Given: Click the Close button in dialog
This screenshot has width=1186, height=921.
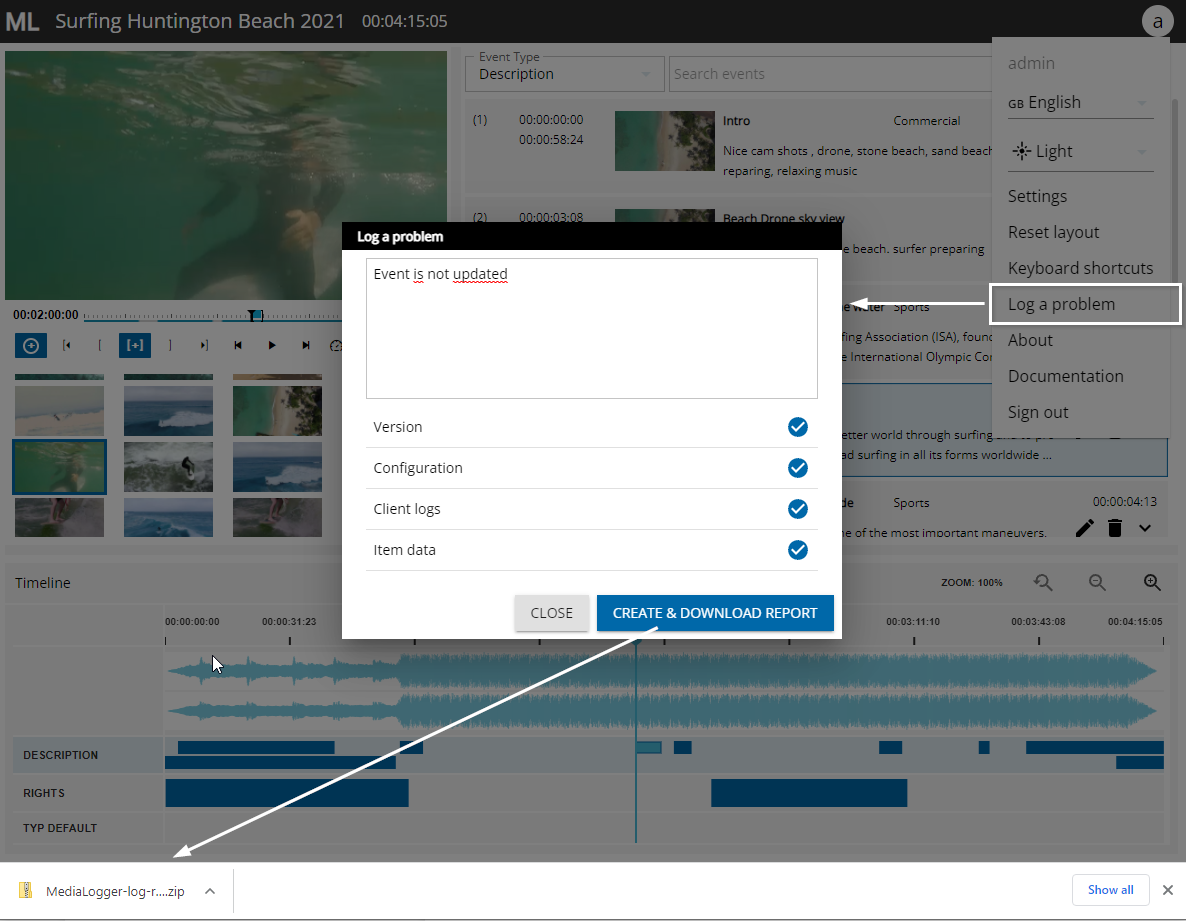Looking at the screenshot, I should (x=551, y=613).
